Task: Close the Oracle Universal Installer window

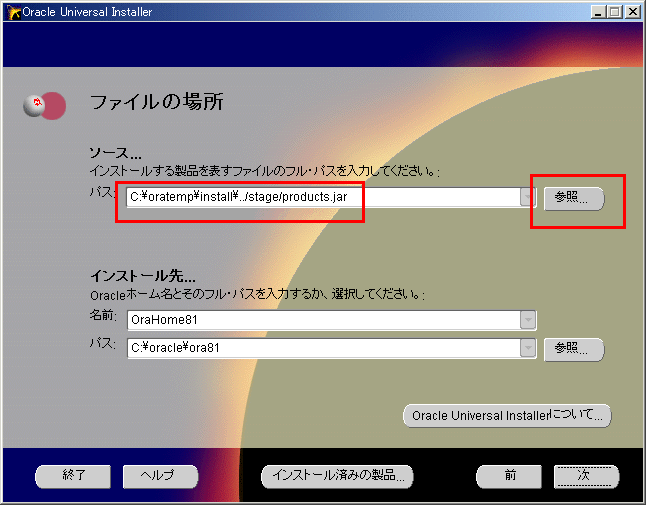Action: 632,12
